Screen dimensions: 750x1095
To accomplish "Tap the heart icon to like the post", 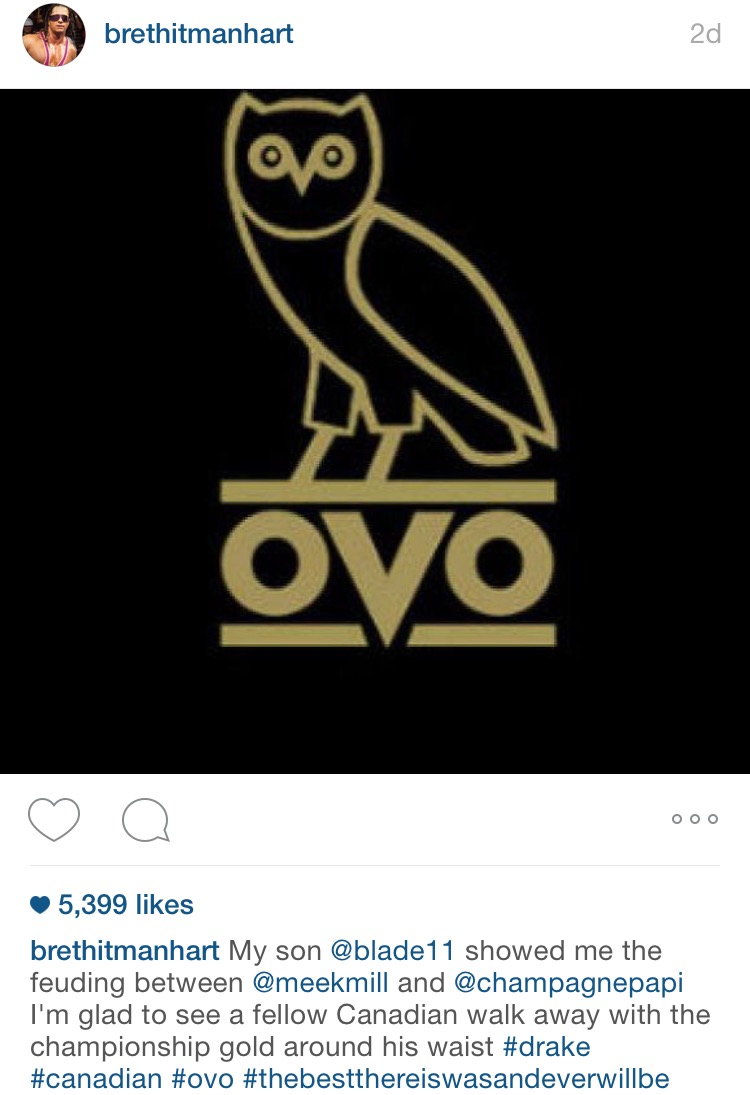I will pos(54,819).
